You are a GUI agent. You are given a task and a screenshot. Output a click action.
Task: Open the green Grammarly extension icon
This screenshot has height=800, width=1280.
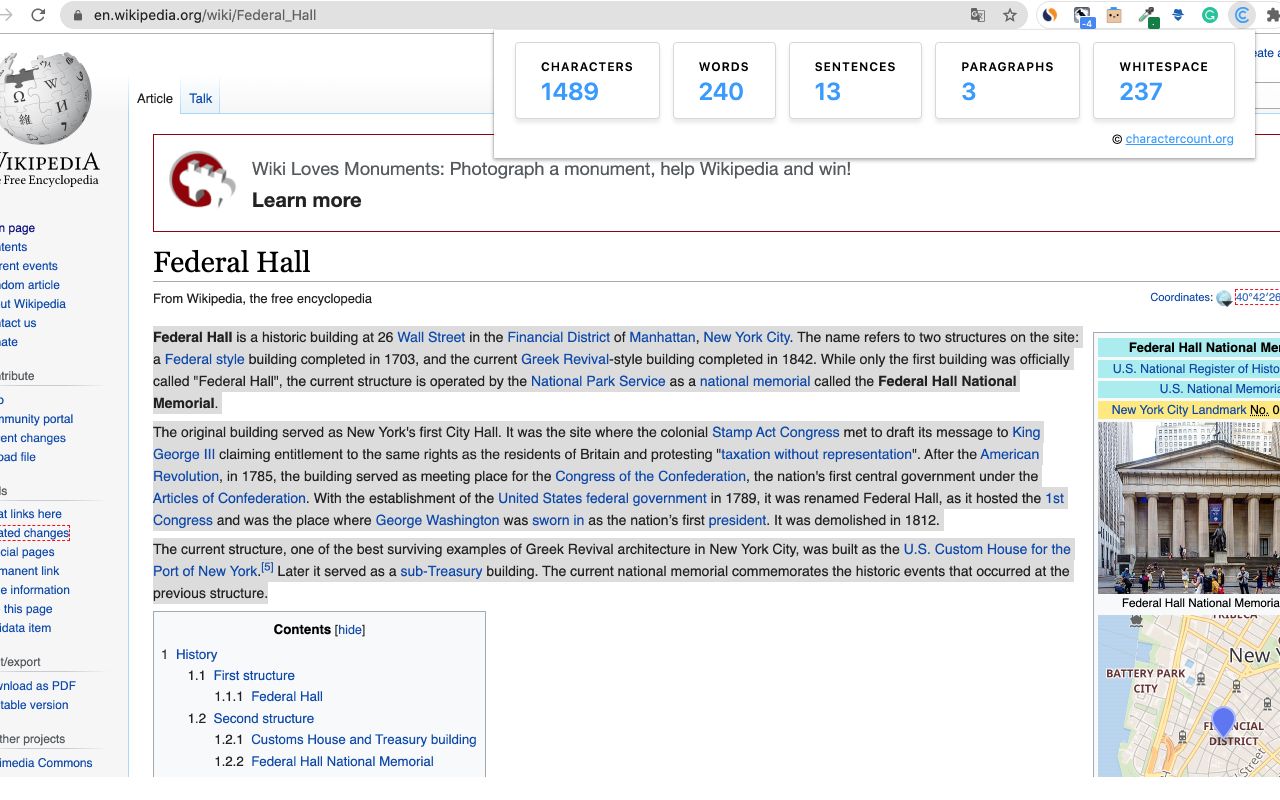1210,15
